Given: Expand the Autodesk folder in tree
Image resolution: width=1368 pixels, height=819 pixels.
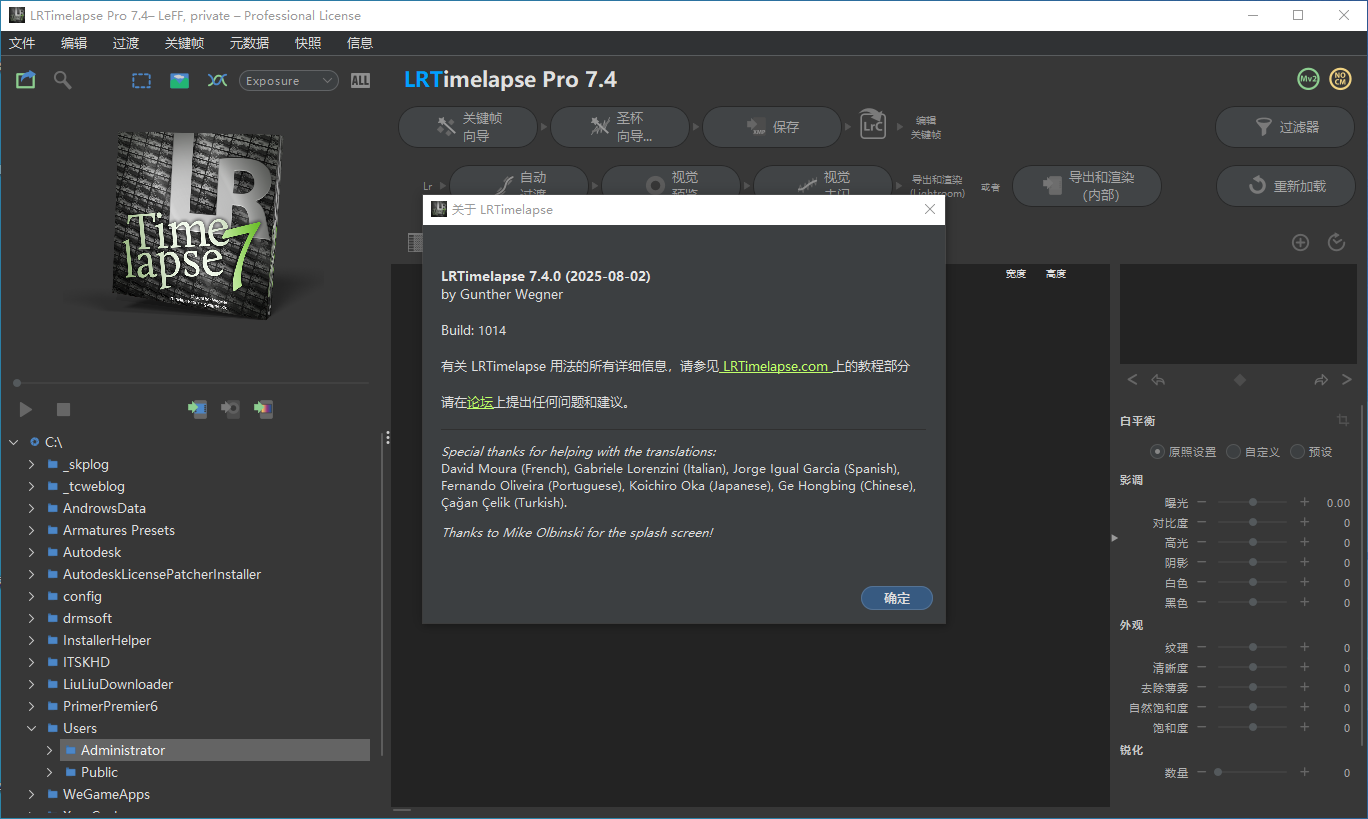Looking at the screenshot, I should tap(31, 552).
